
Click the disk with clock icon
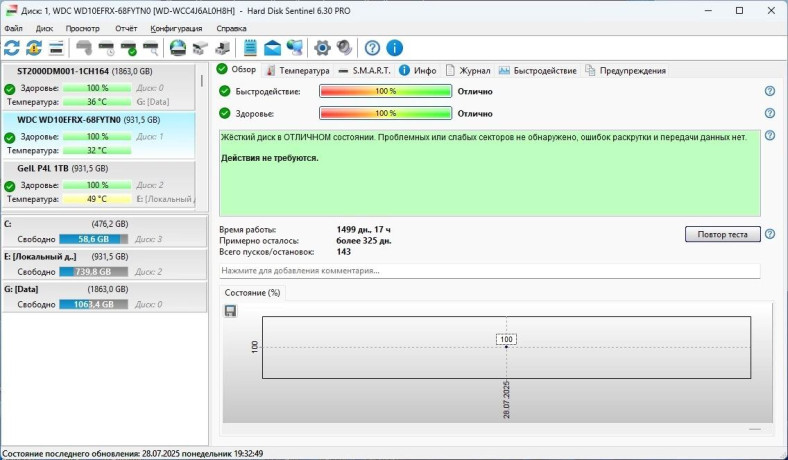107,48
